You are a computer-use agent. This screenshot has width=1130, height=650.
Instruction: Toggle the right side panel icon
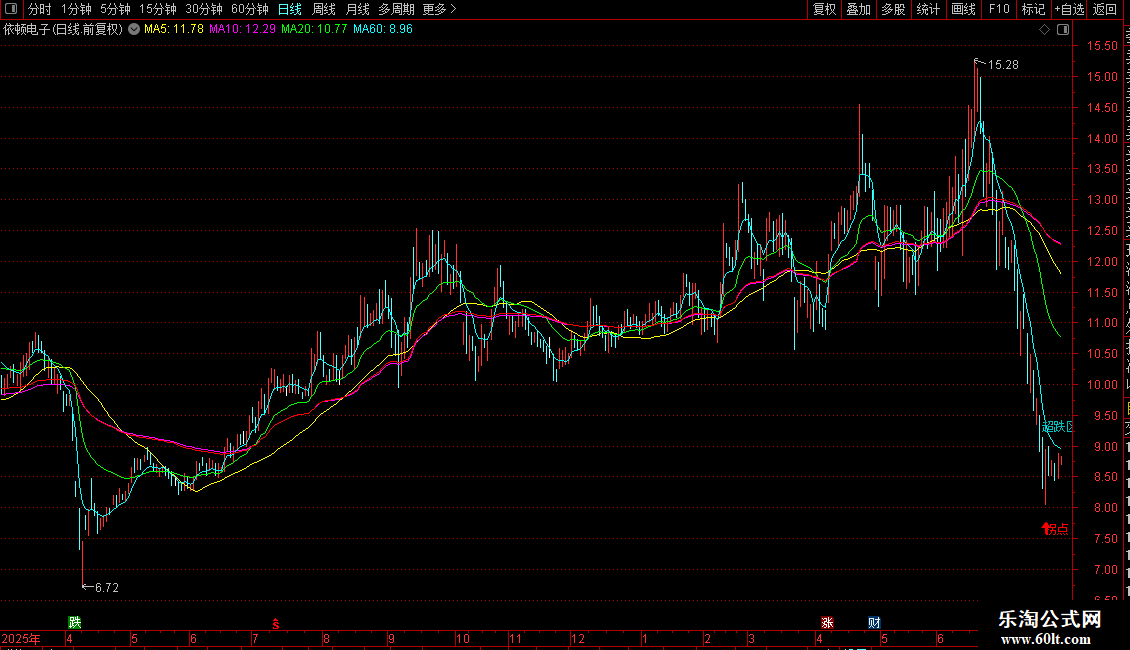point(1063,30)
